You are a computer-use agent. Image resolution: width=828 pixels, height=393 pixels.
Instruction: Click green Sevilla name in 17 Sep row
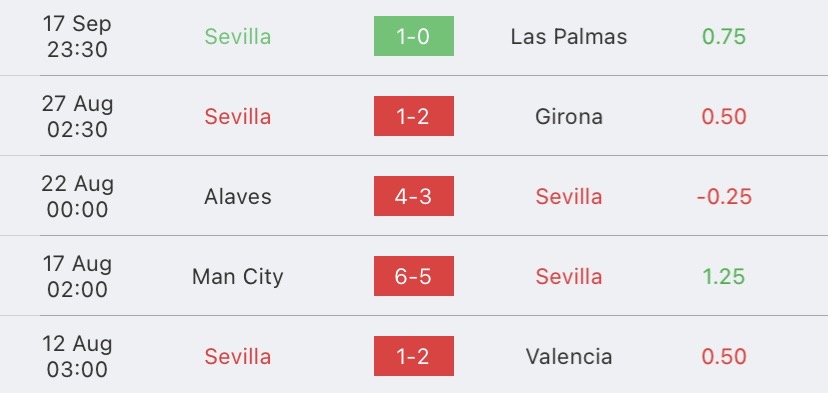click(238, 36)
